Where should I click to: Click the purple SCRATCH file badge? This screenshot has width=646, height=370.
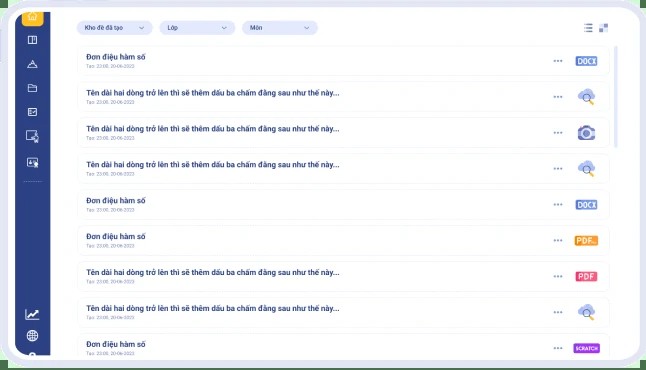tap(586, 349)
